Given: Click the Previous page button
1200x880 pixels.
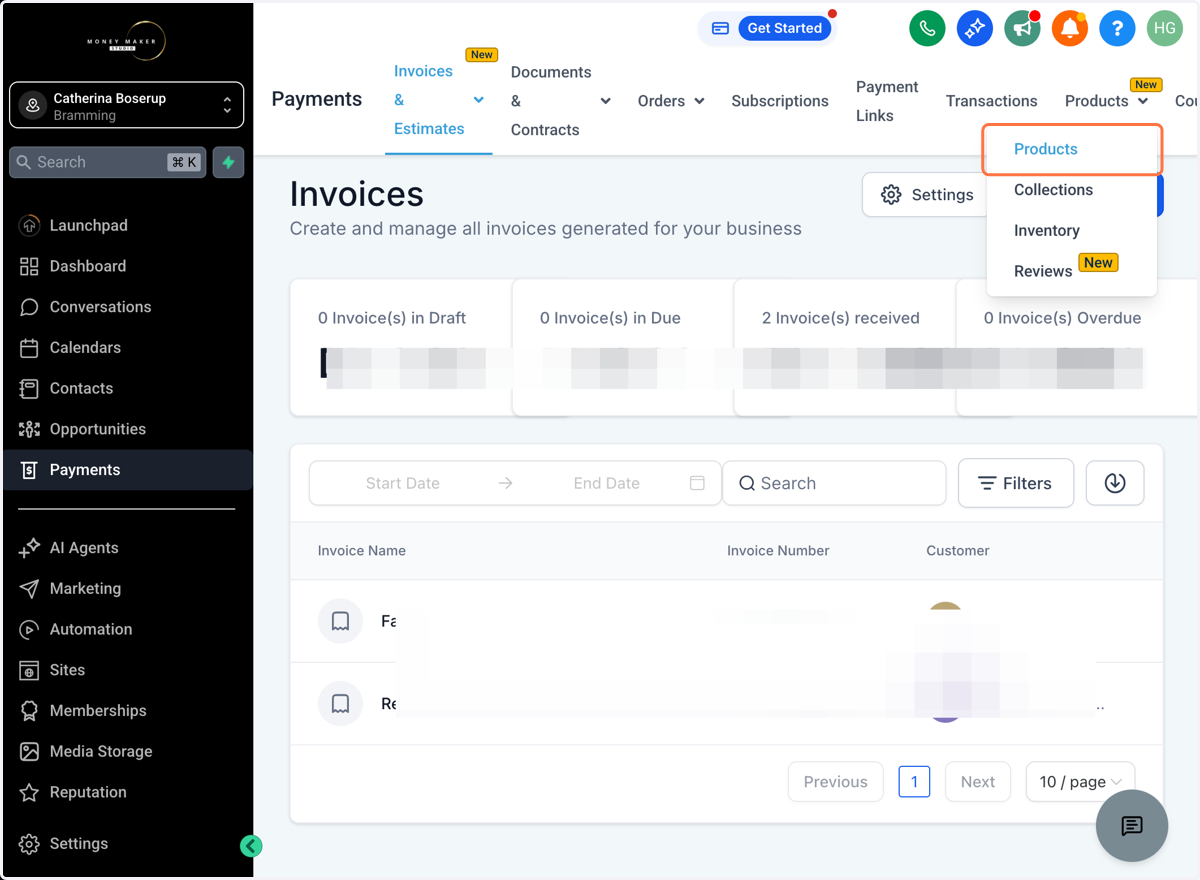Looking at the screenshot, I should point(836,782).
